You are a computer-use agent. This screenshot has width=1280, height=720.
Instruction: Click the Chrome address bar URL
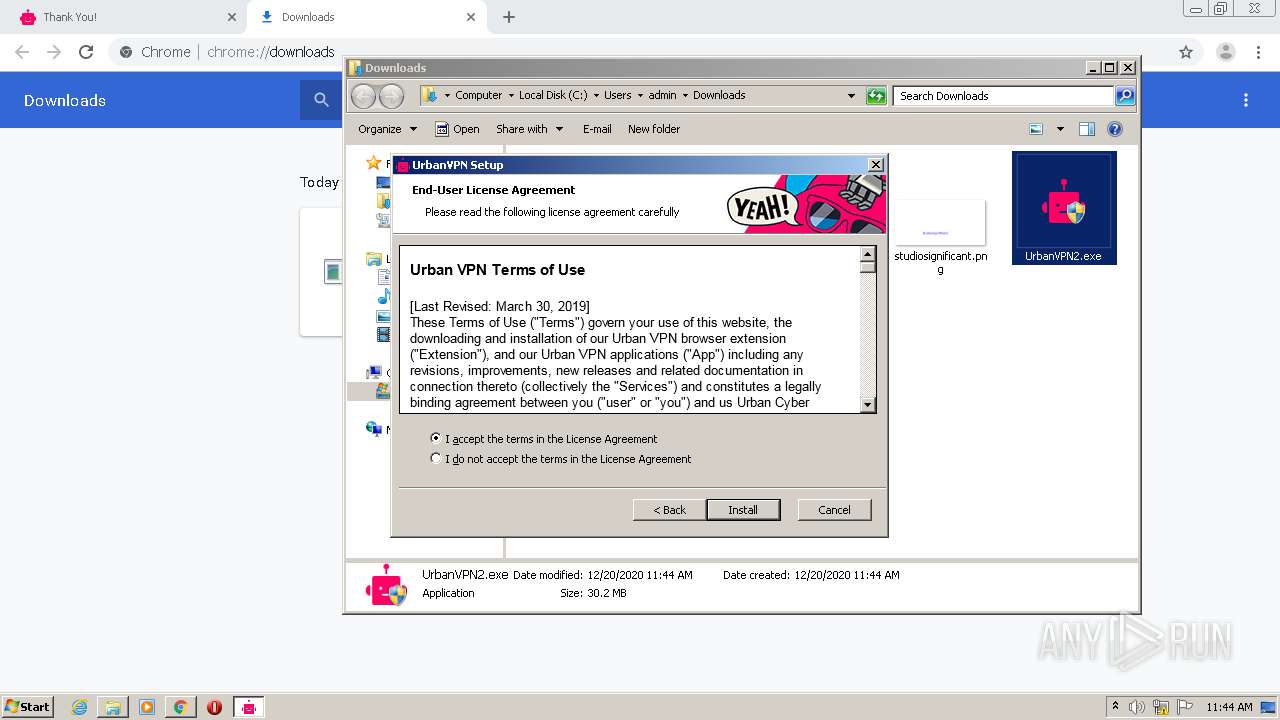click(x=271, y=52)
